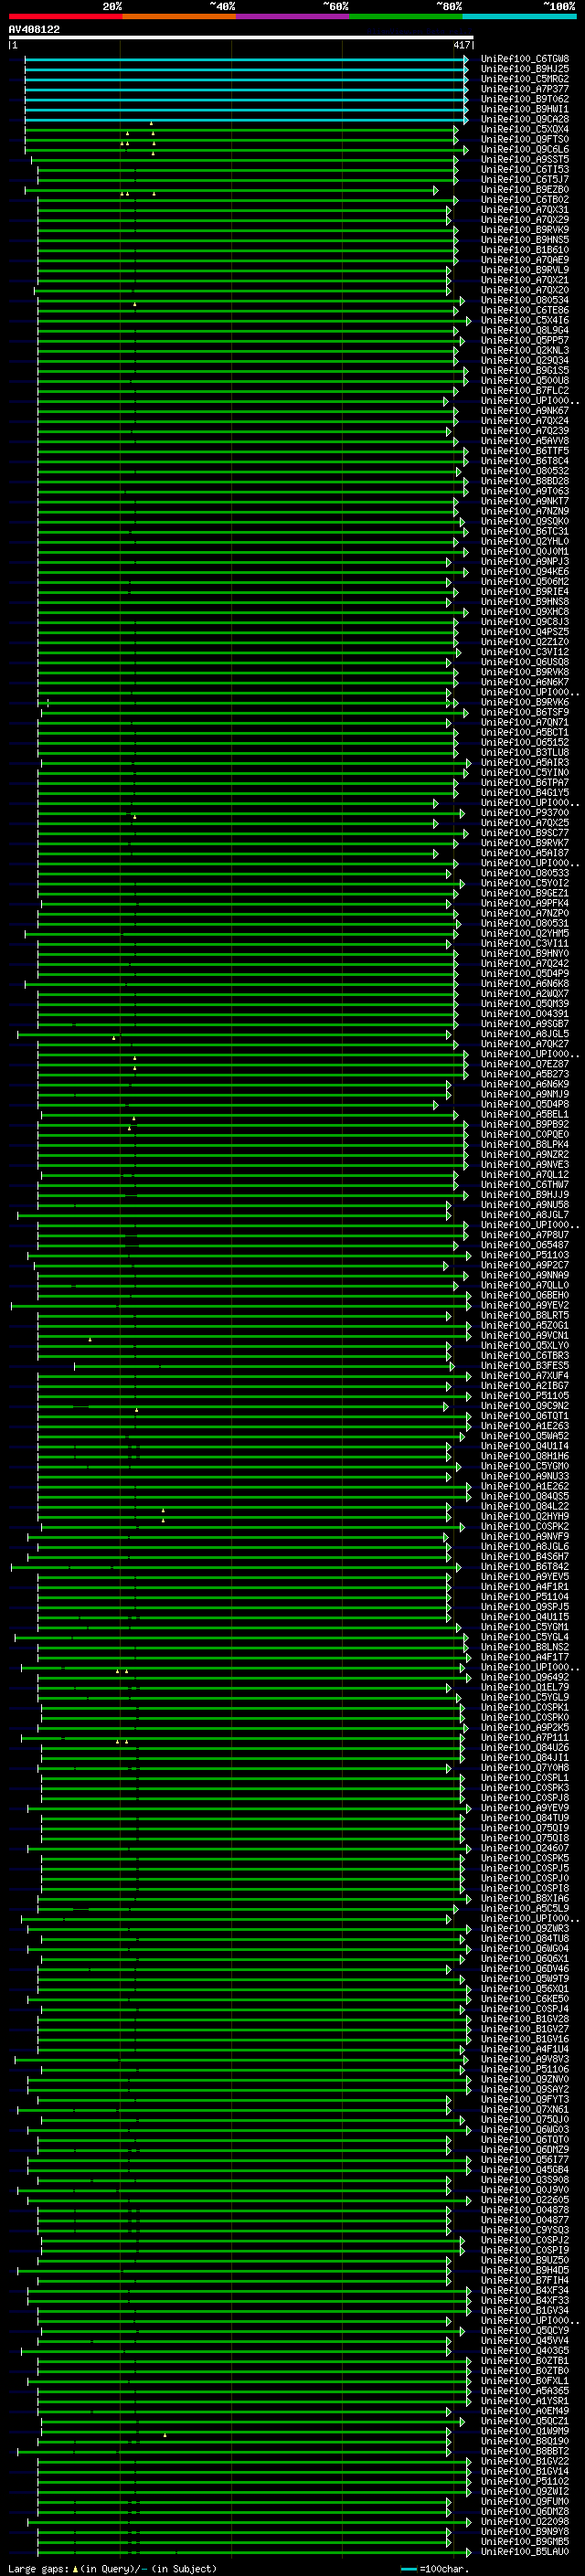Select the label UniRef100_A8JGL5
585x2576 pixels.
(525, 1034)
